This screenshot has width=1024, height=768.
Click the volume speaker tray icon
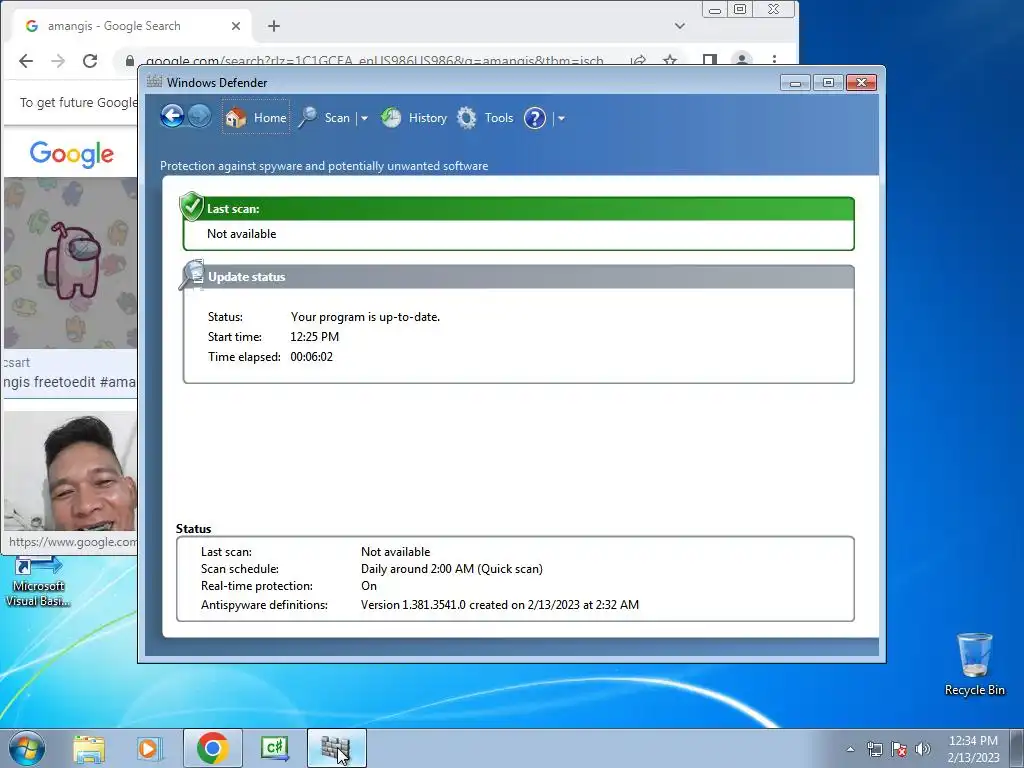pos(923,749)
